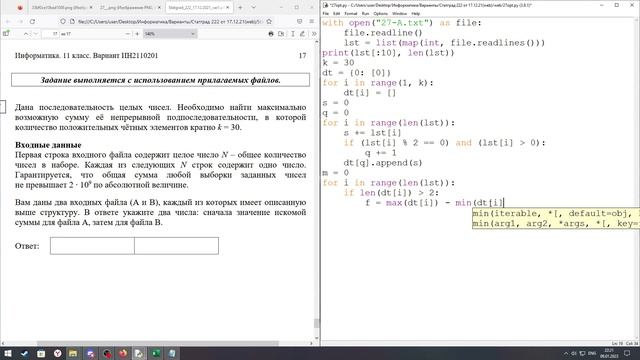Image resolution: width=640 pixels, height=360 pixels.
Task: Select the PDF text annotation tool
Action: tap(293, 34)
